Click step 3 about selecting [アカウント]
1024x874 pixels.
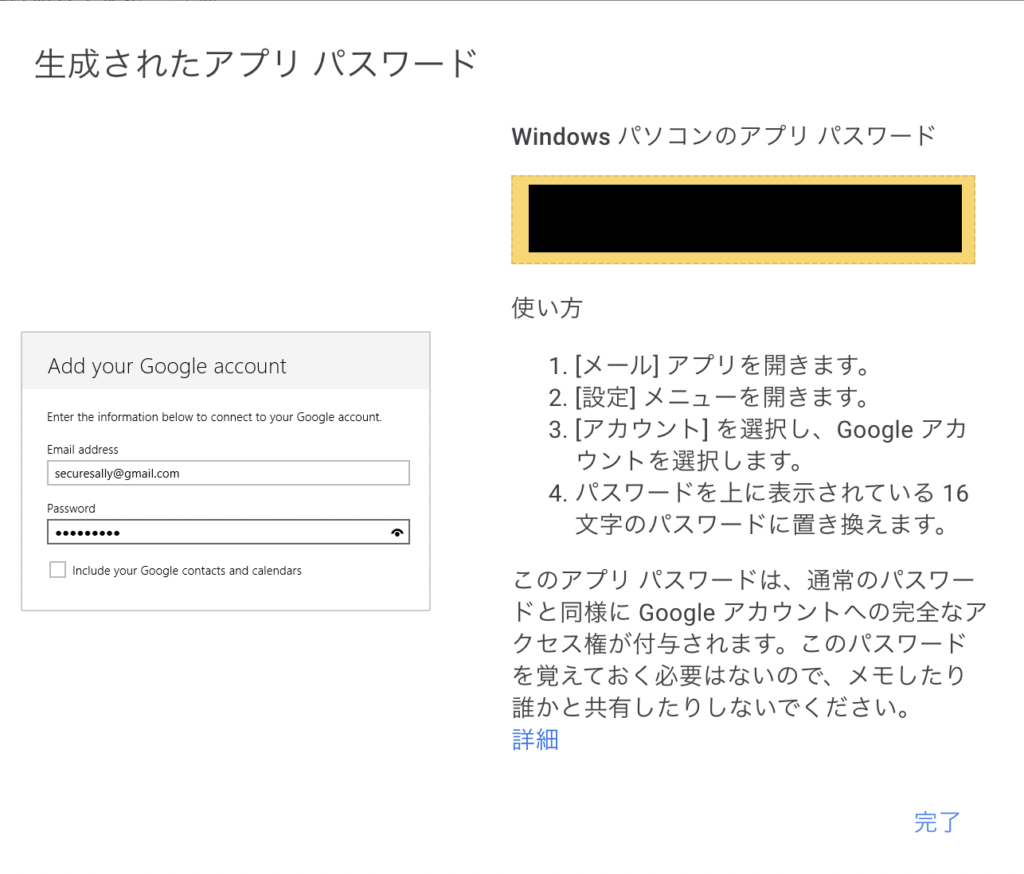click(758, 445)
